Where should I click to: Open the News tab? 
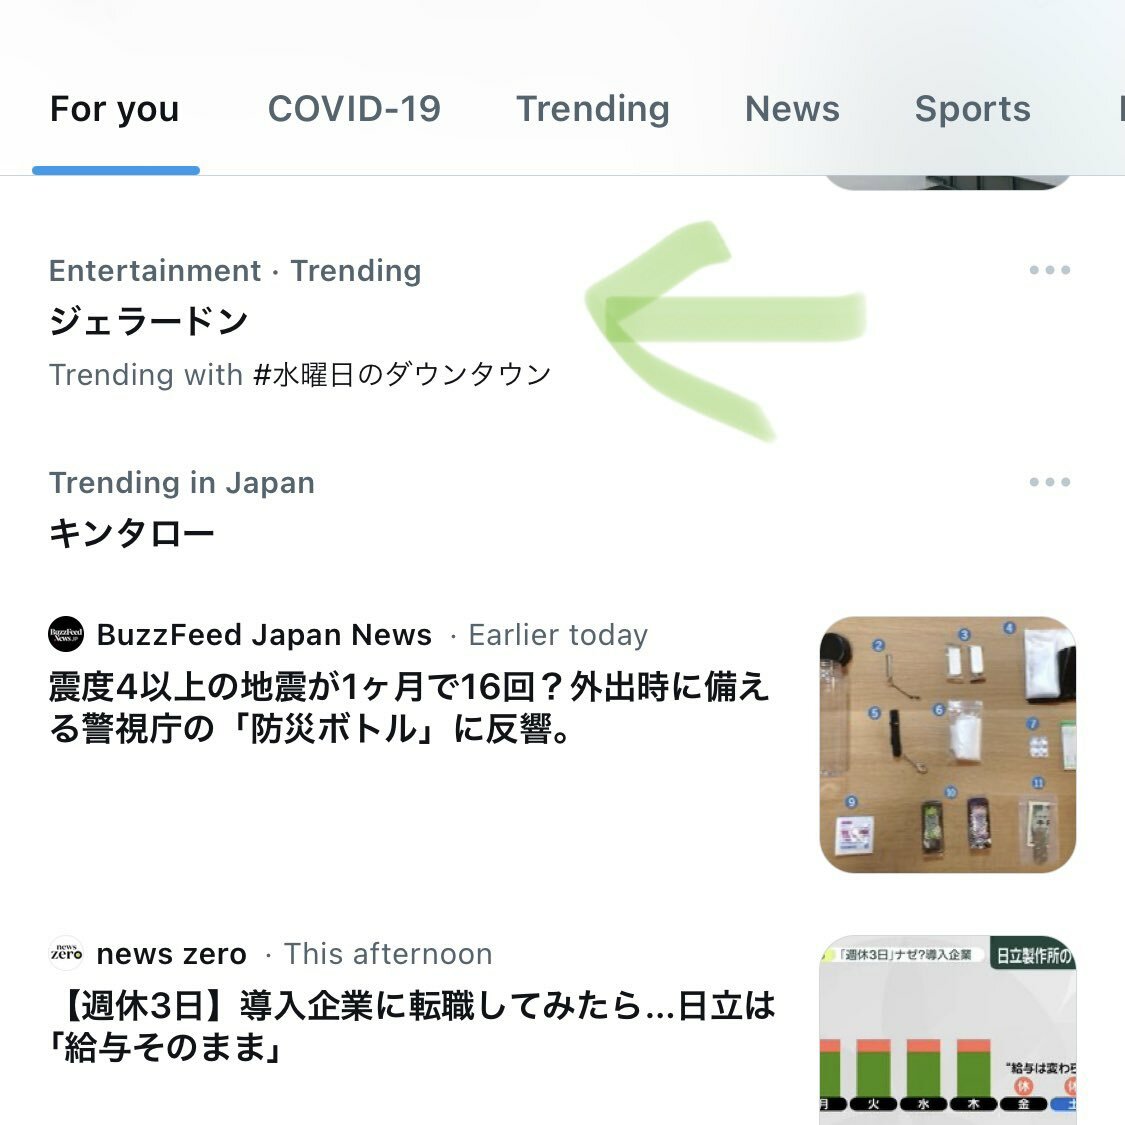[792, 109]
